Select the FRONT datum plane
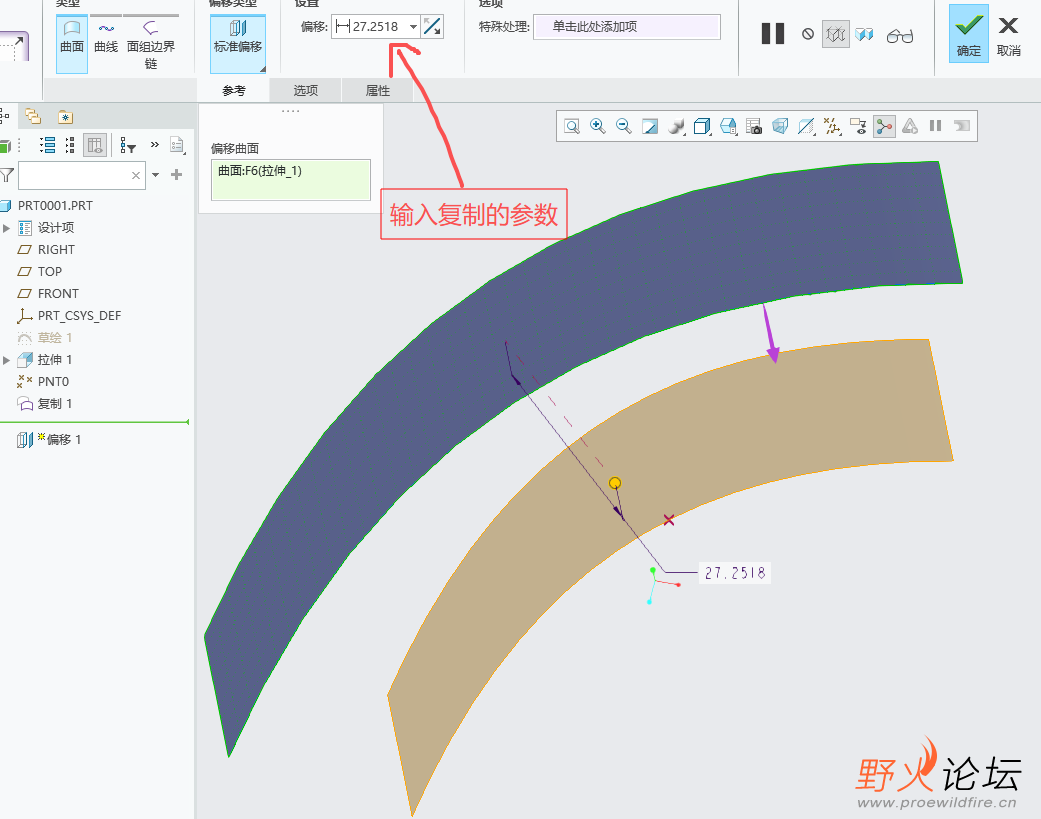 click(x=58, y=293)
